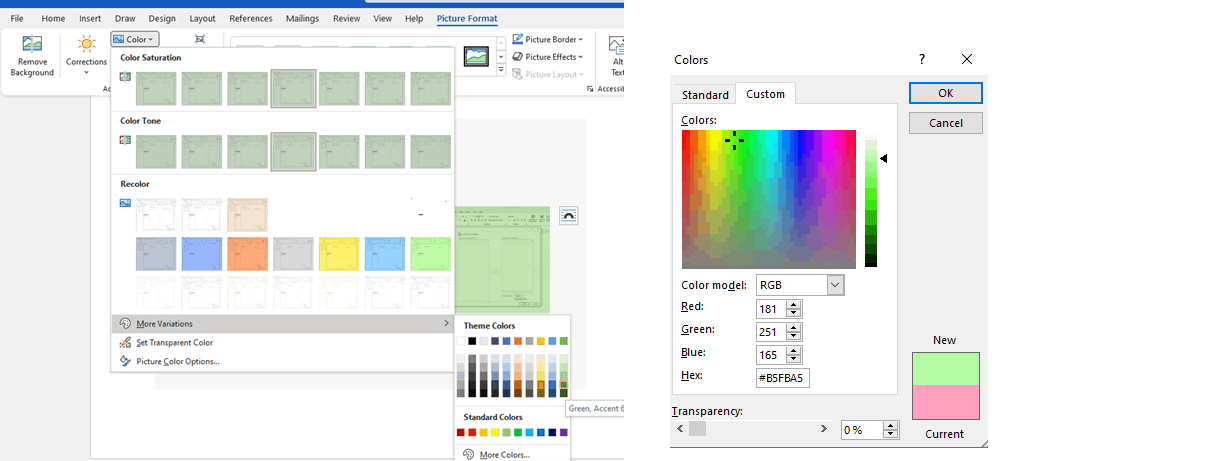Switch to the Insert tab
This screenshot has width=1228, height=461.
pos(90,18)
